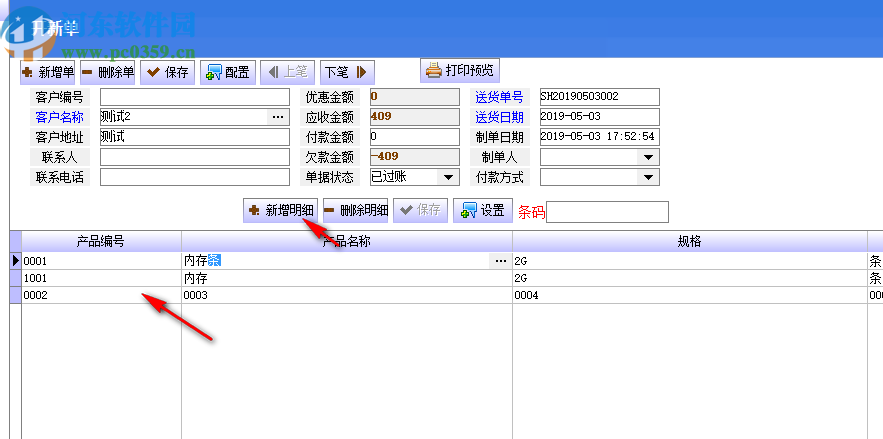Click the checkmark icon on top 保存
This screenshot has height=439, width=883.
coord(153,72)
